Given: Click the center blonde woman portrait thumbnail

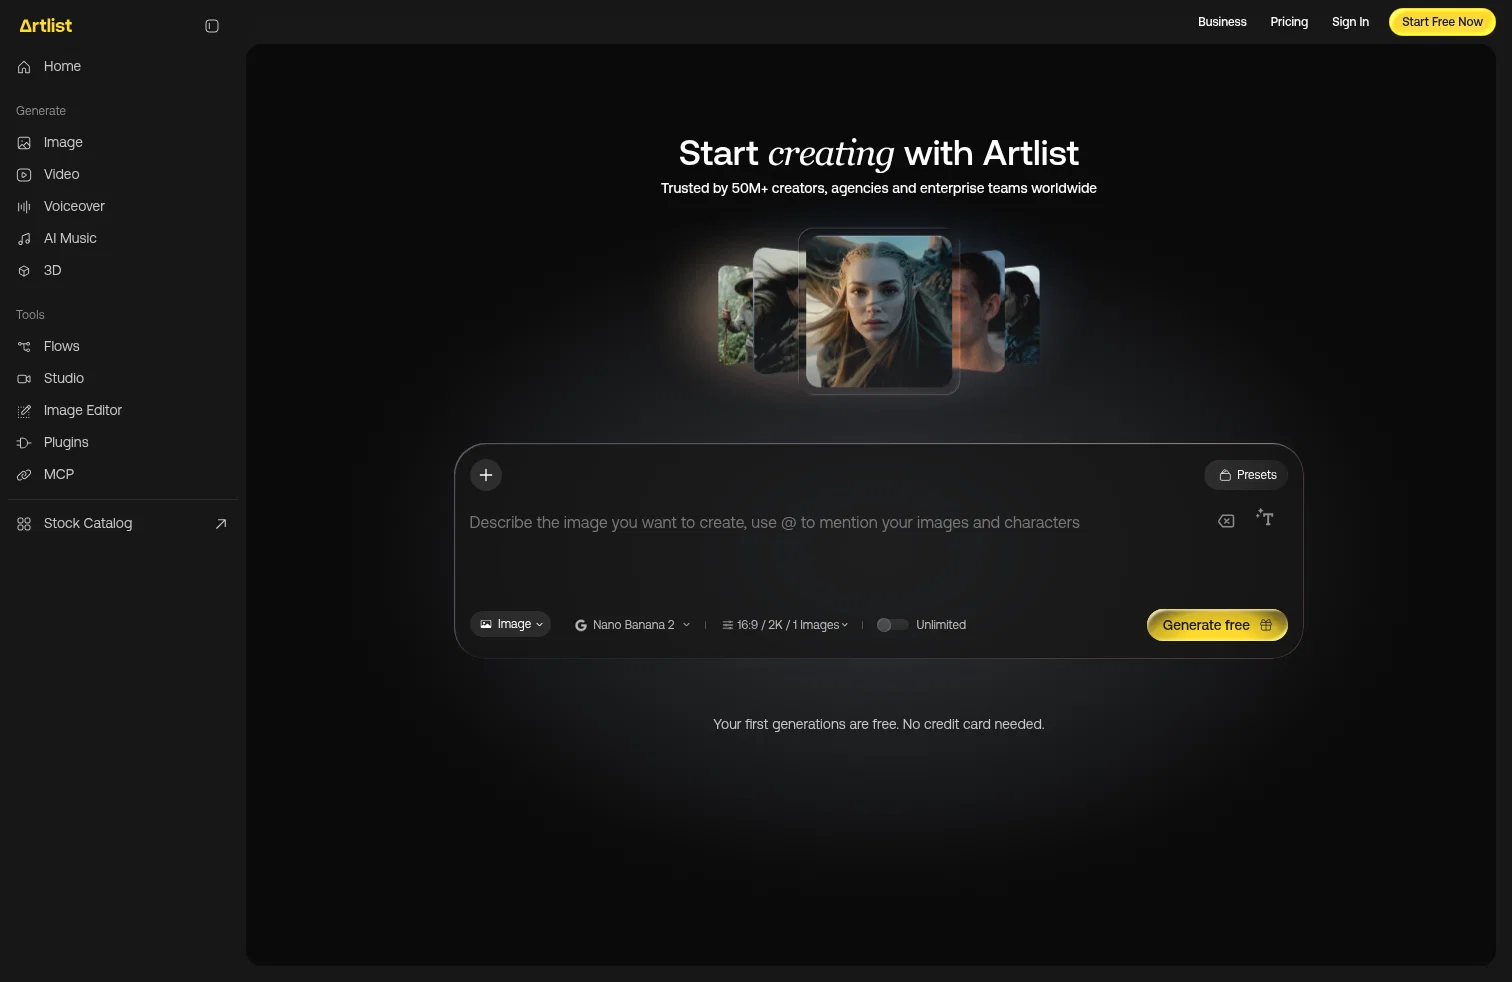Looking at the screenshot, I should 879,311.
